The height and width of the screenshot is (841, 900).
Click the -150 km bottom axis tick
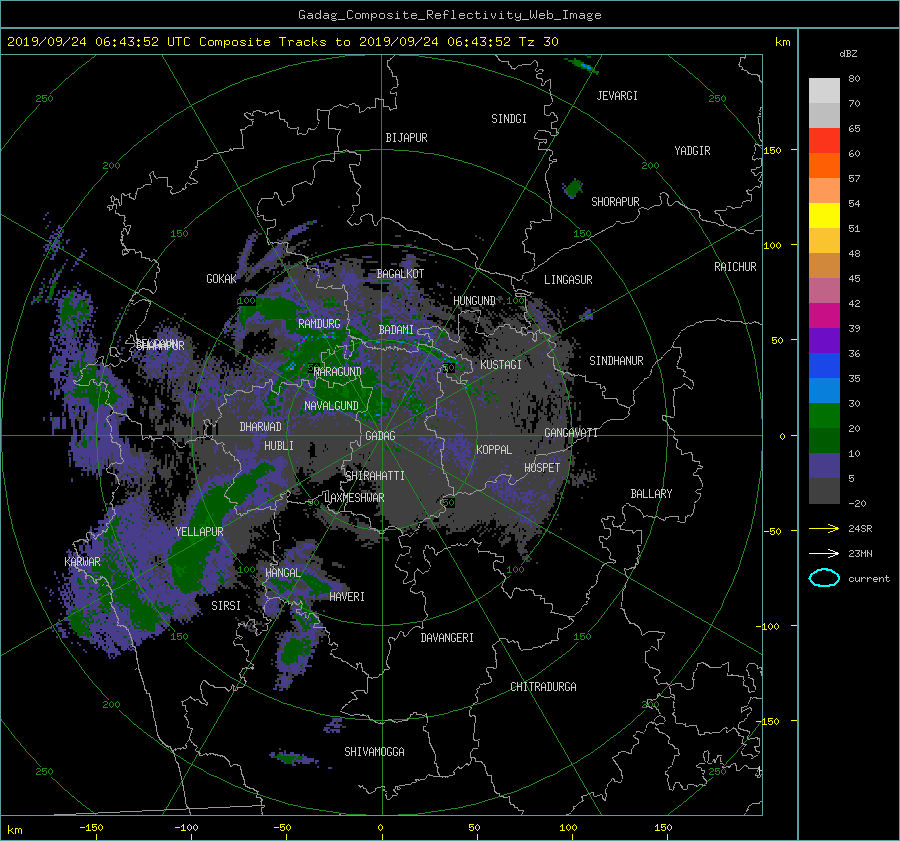91,827
